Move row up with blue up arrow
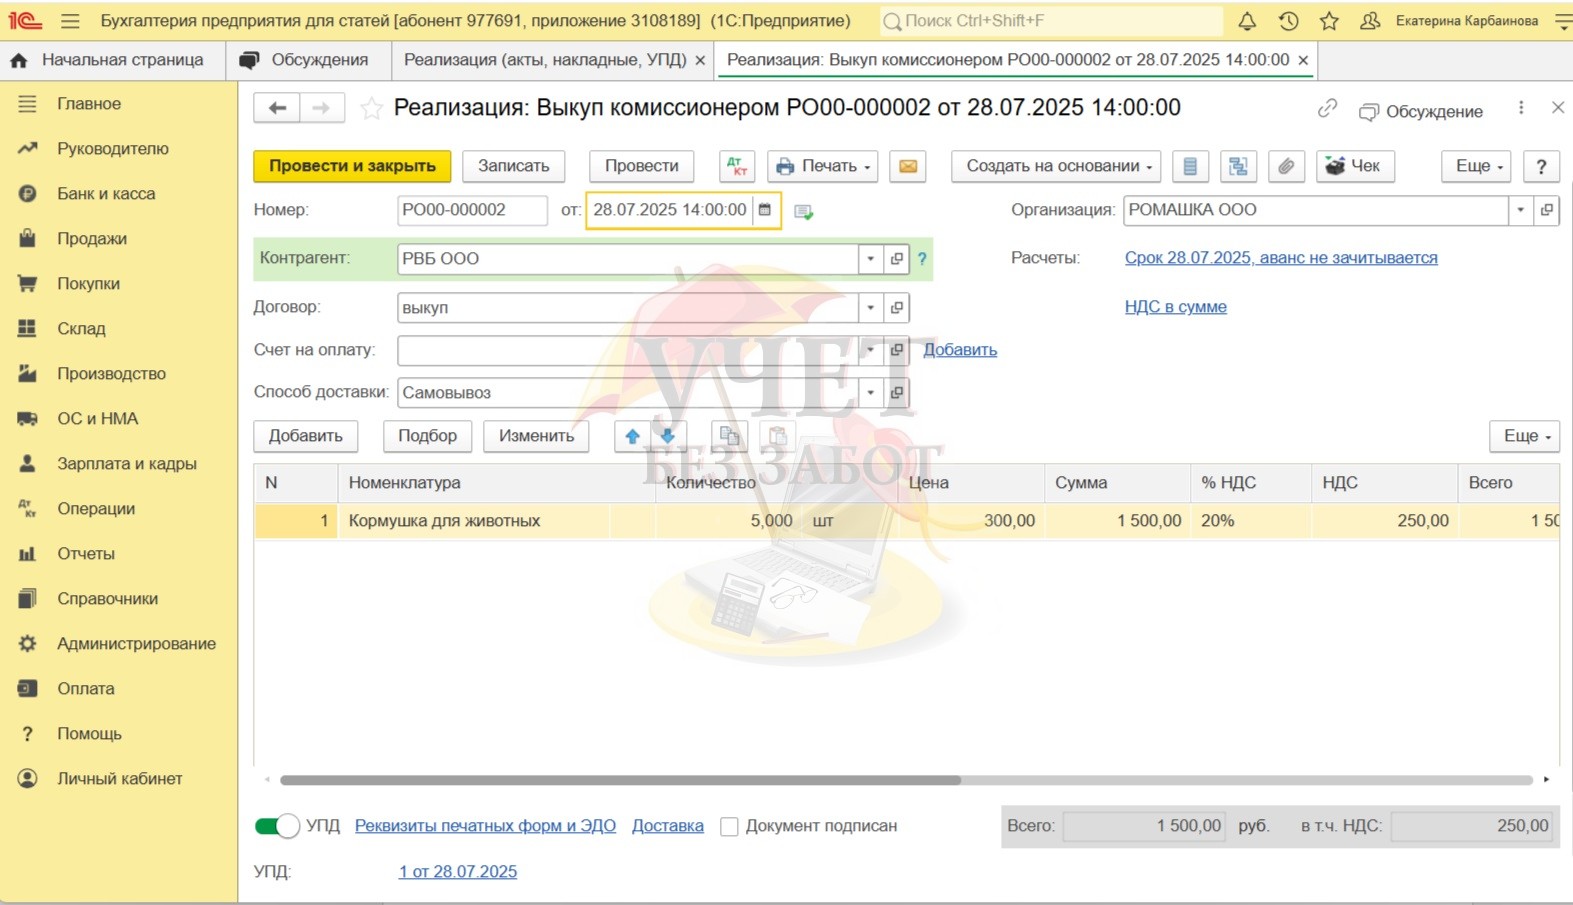This screenshot has height=905, width=1573. click(x=632, y=436)
